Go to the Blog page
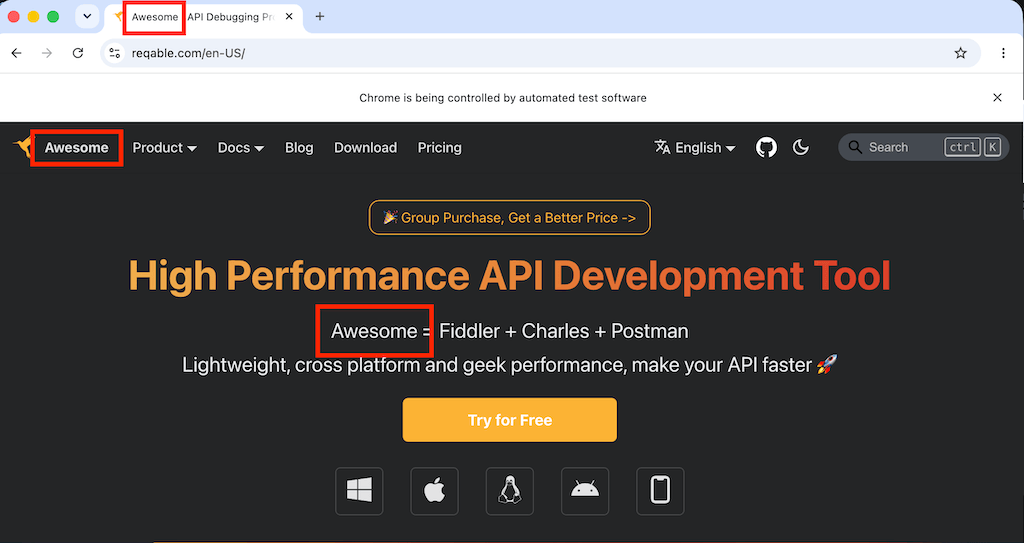 click(299, 148)
